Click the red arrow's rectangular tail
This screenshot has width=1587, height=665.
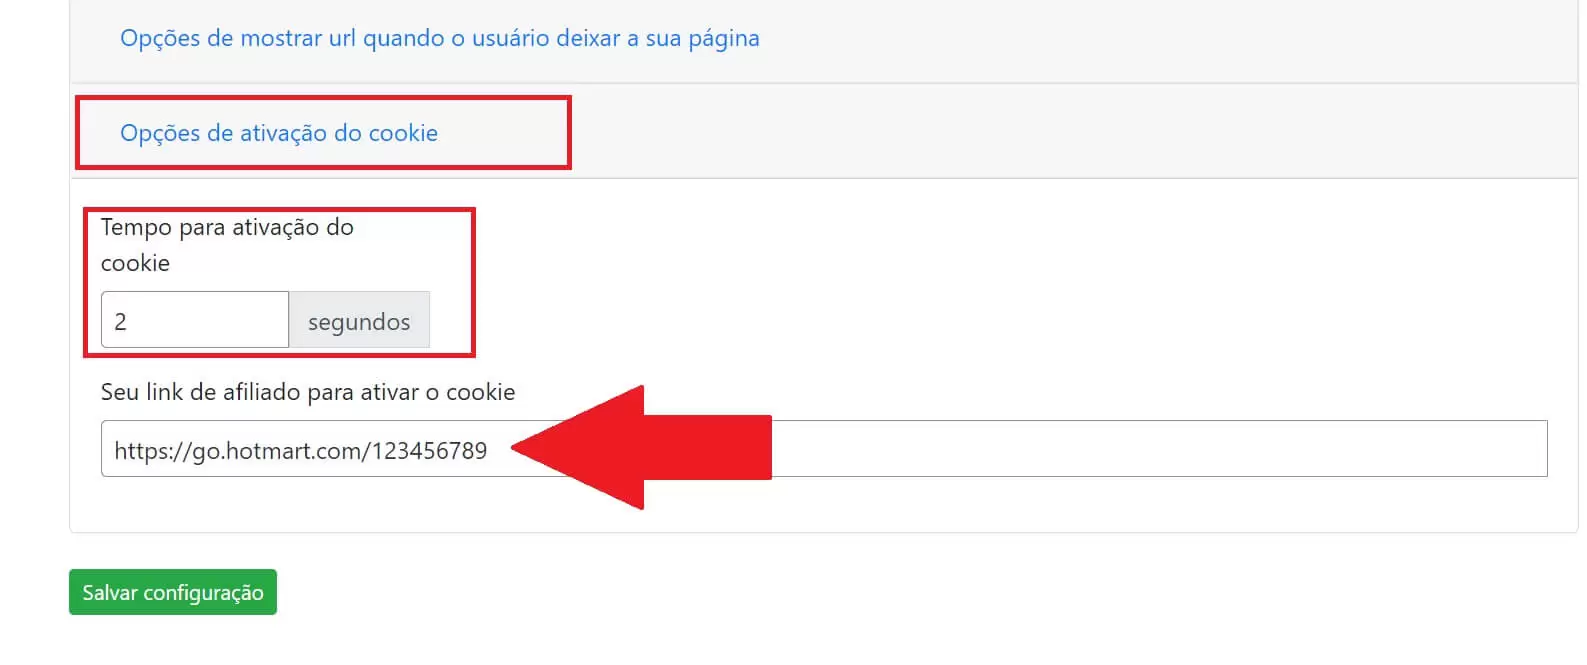708,448
